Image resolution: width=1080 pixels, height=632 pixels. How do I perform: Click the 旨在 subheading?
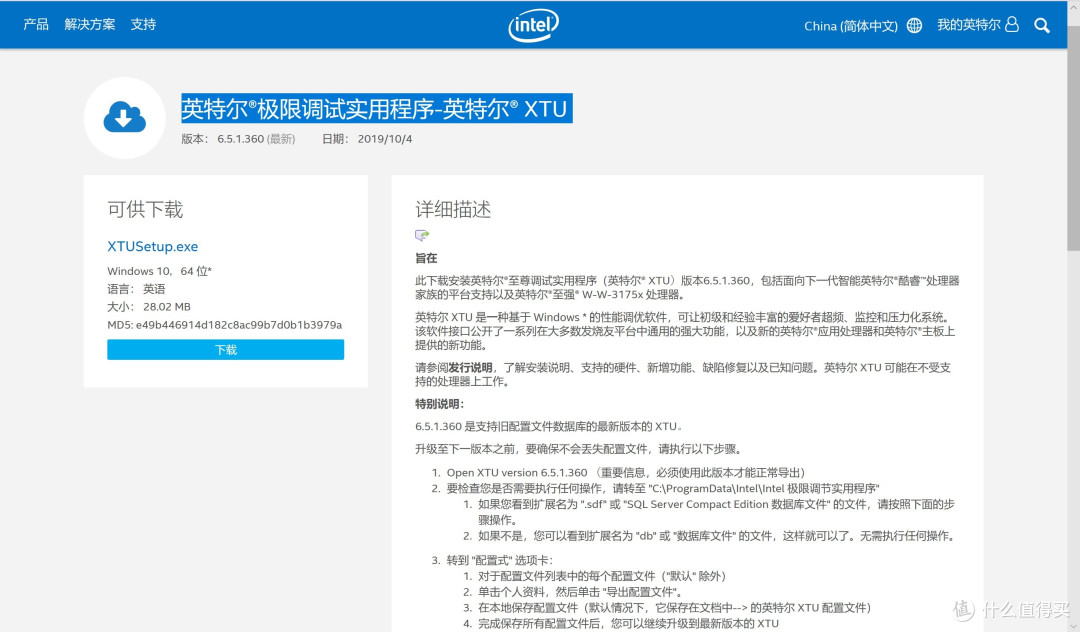coord(426,258)
